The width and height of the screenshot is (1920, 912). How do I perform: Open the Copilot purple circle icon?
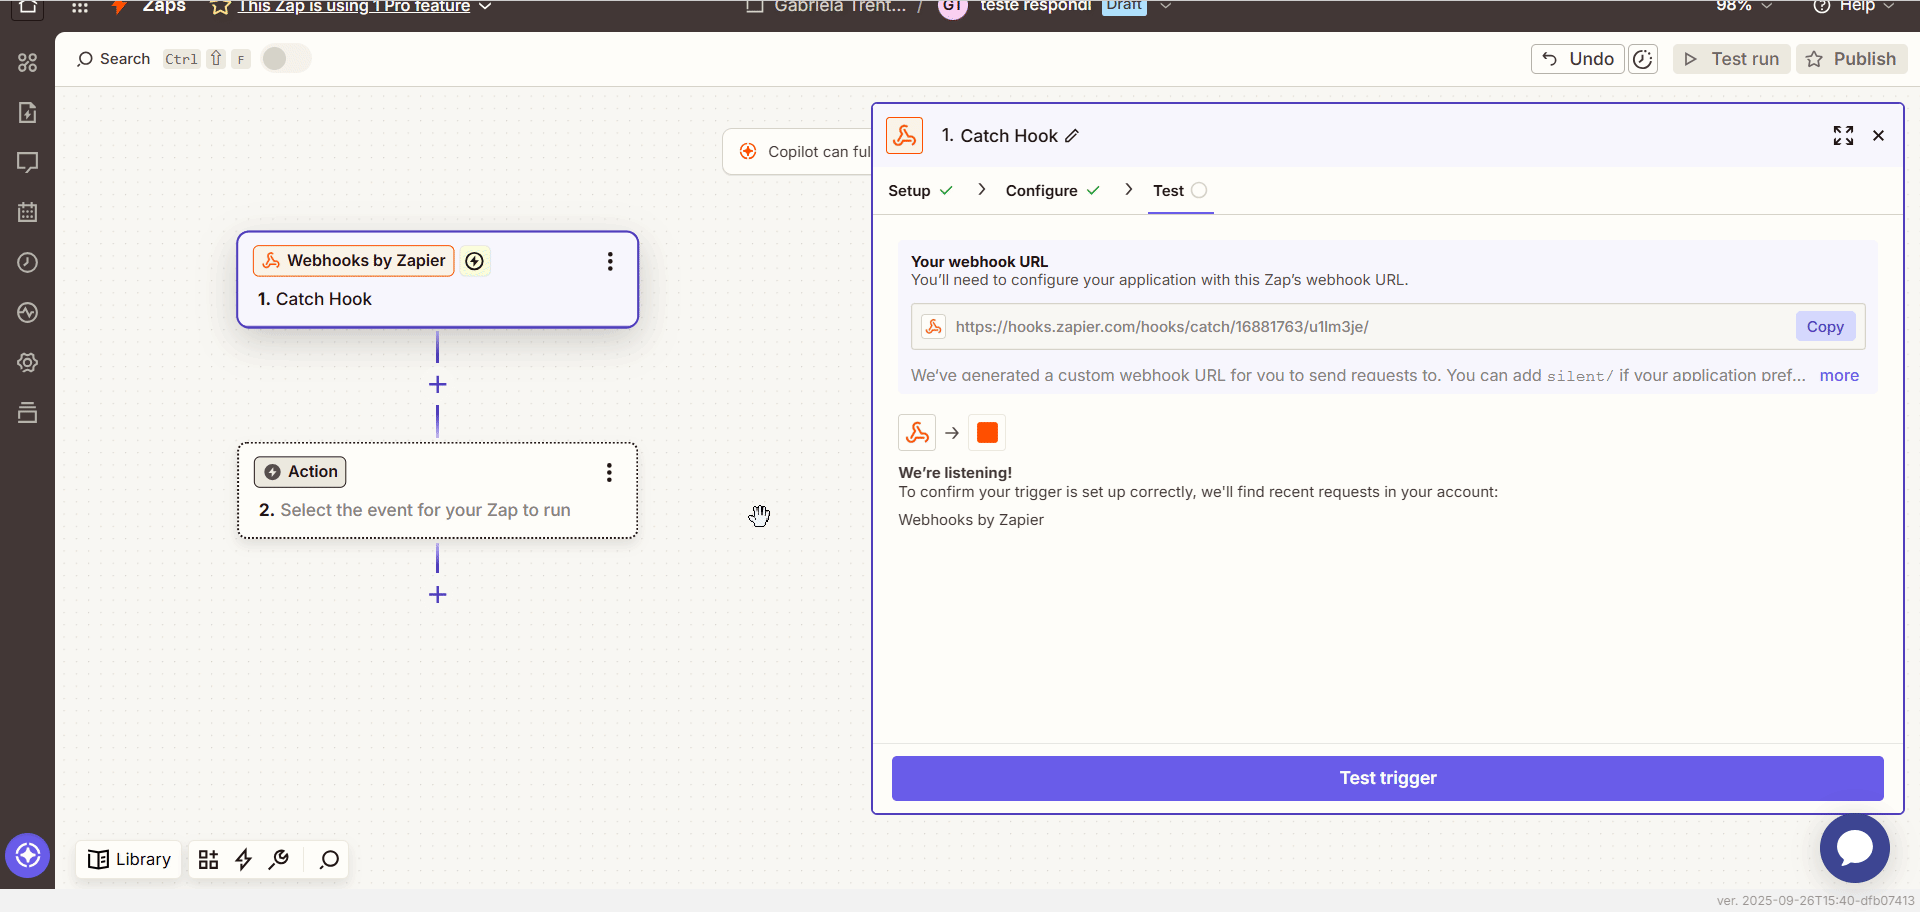(27, 855)
